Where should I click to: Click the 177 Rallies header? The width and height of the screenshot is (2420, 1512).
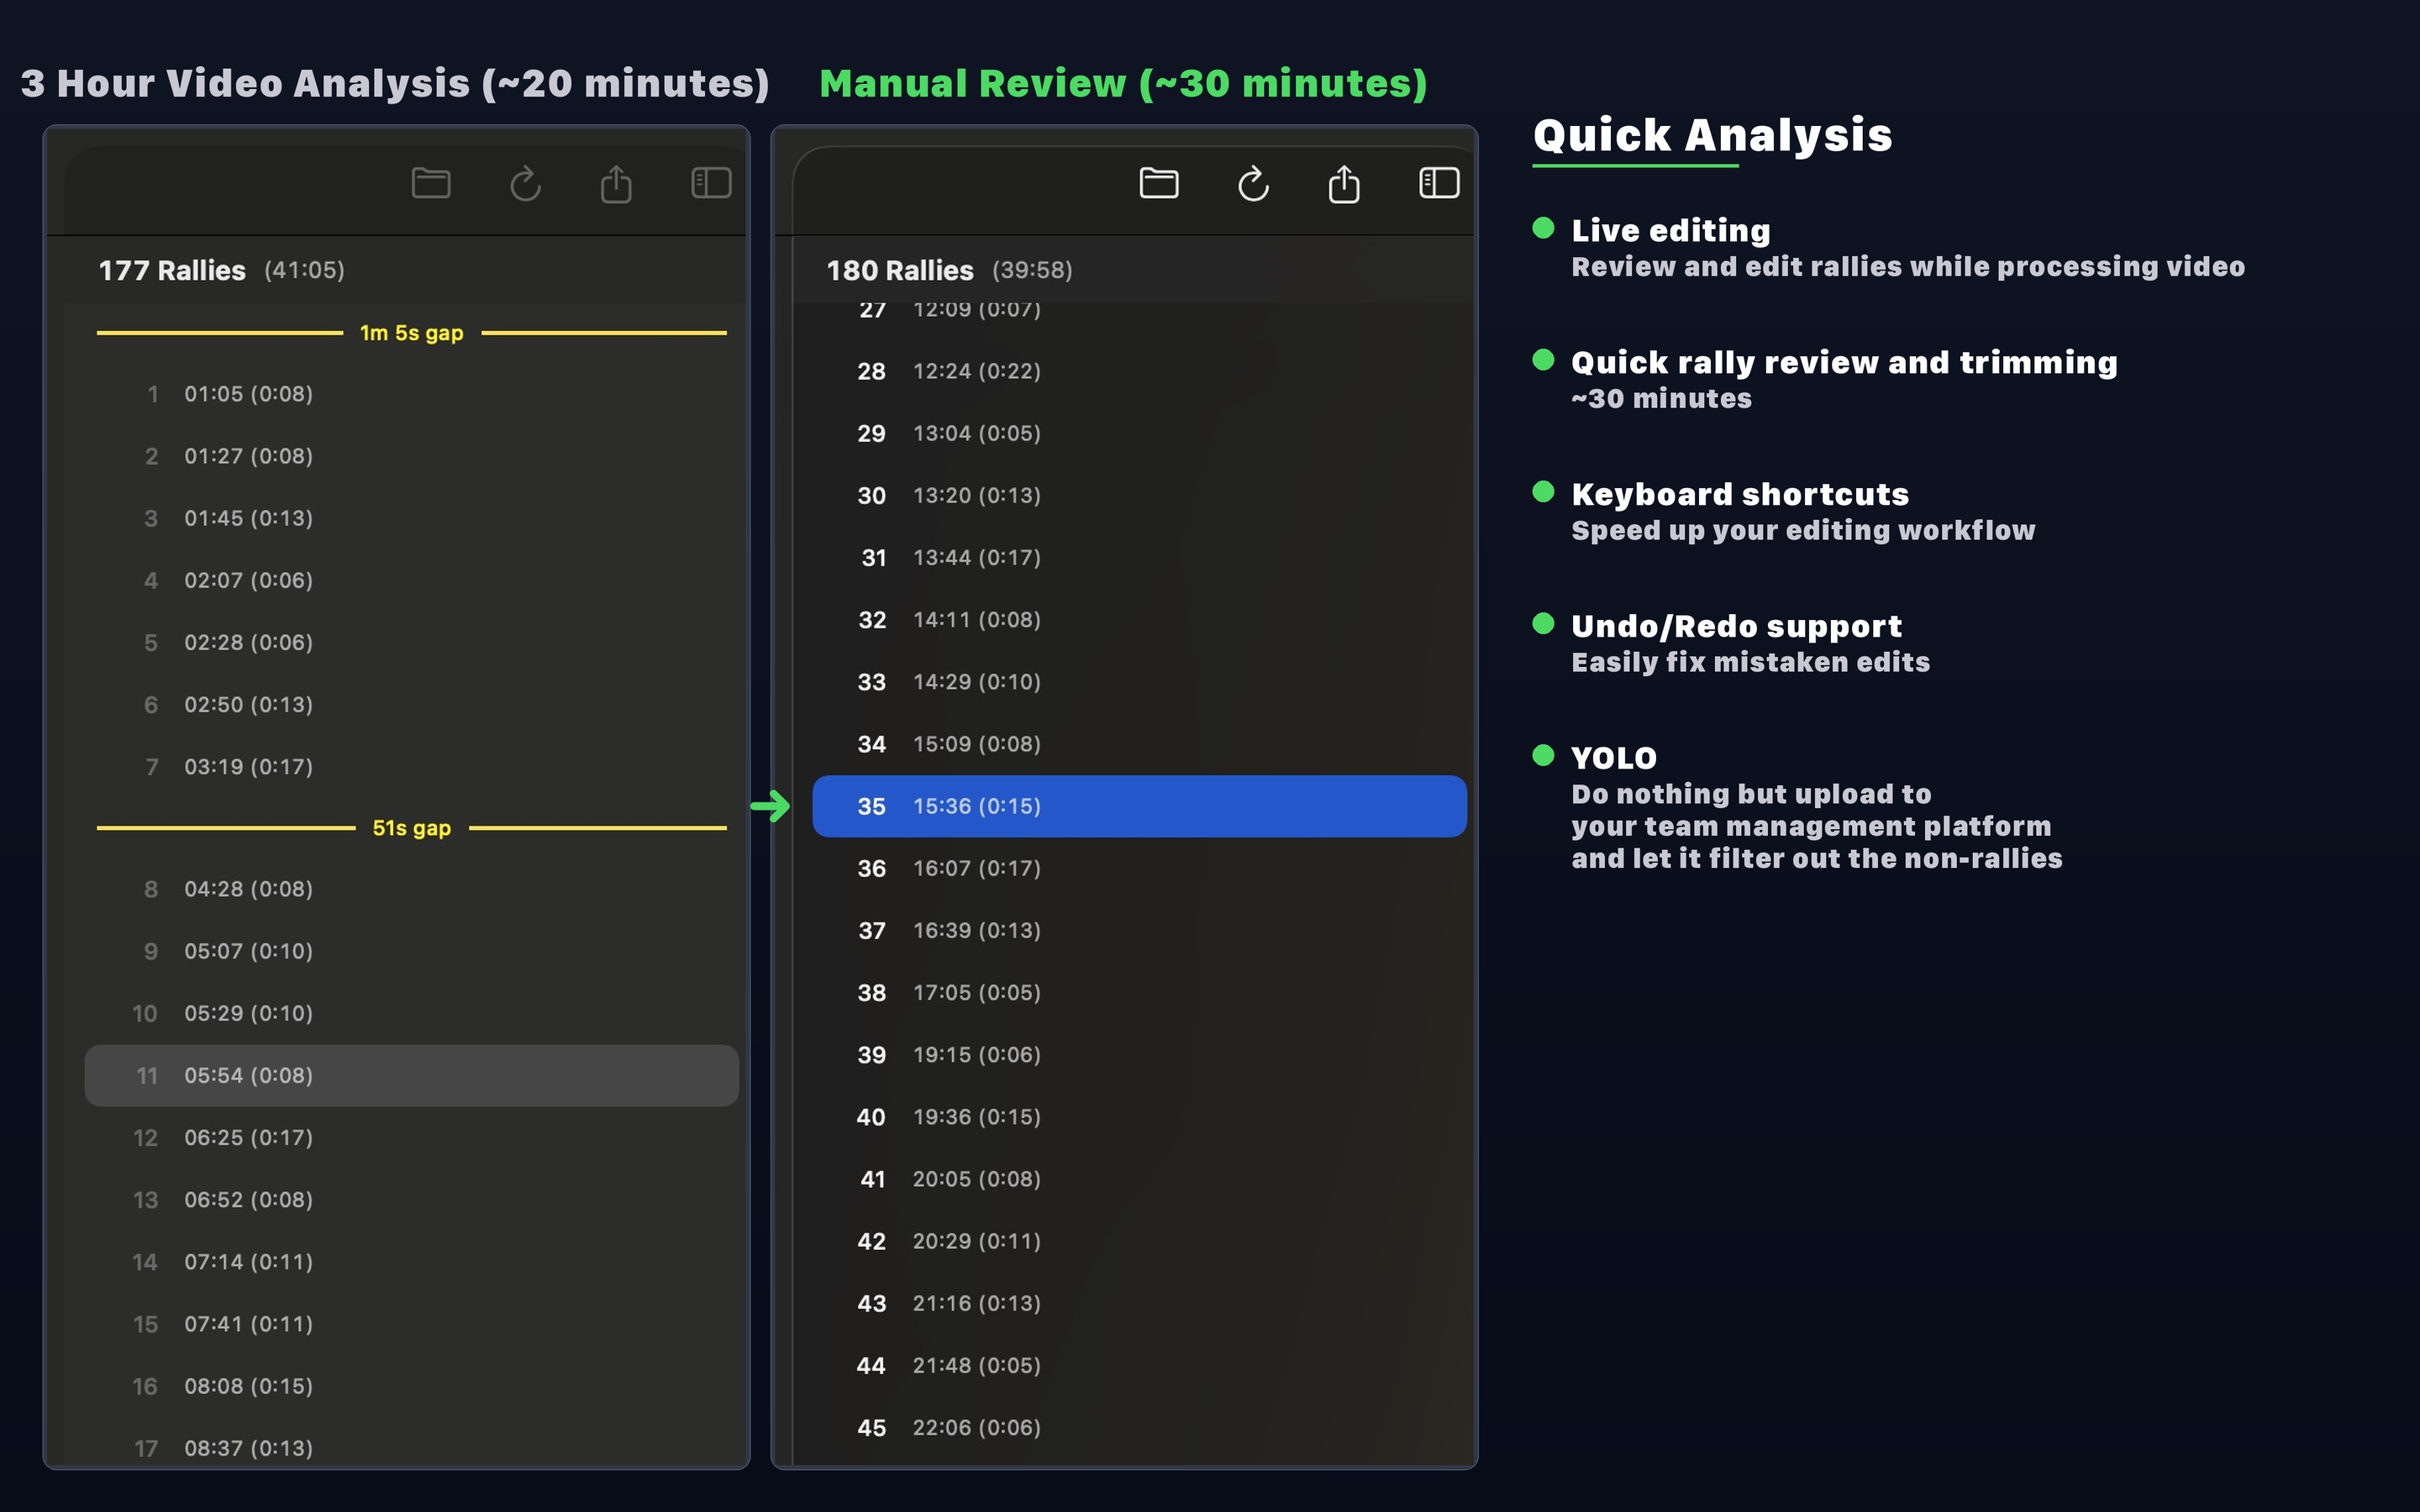coord(172,270)
